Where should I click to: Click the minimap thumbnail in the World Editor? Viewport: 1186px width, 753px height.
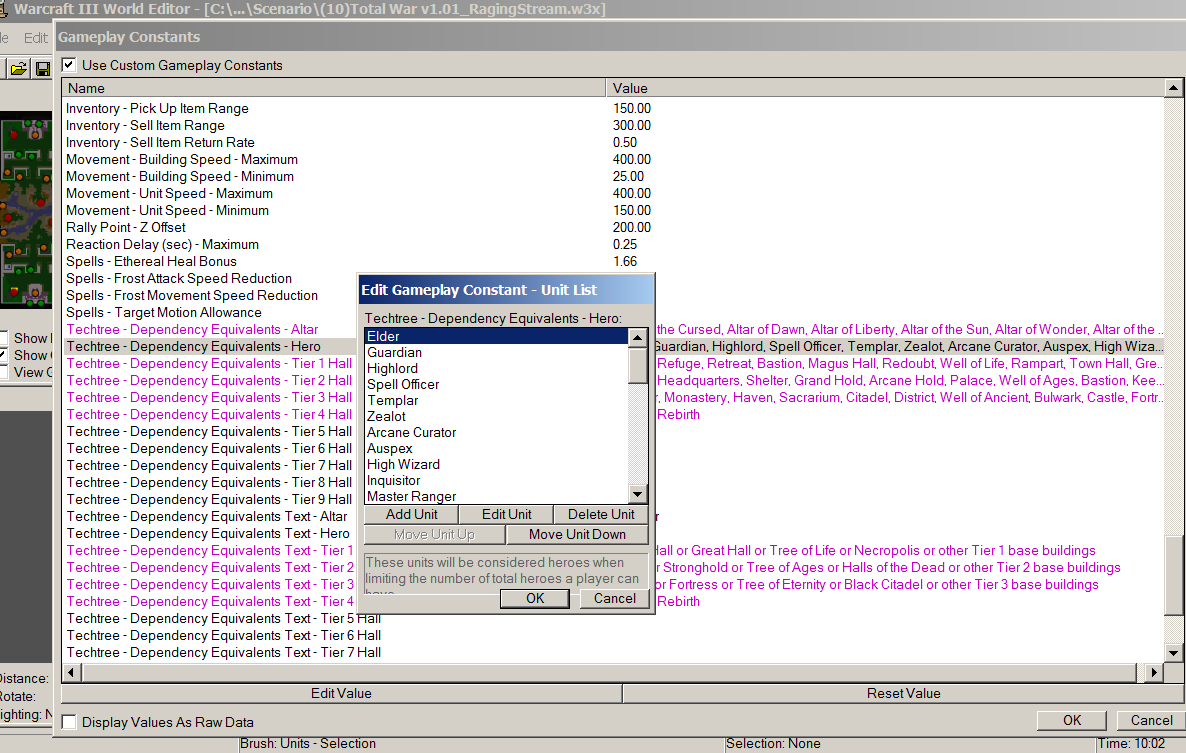tap(26, 209)
